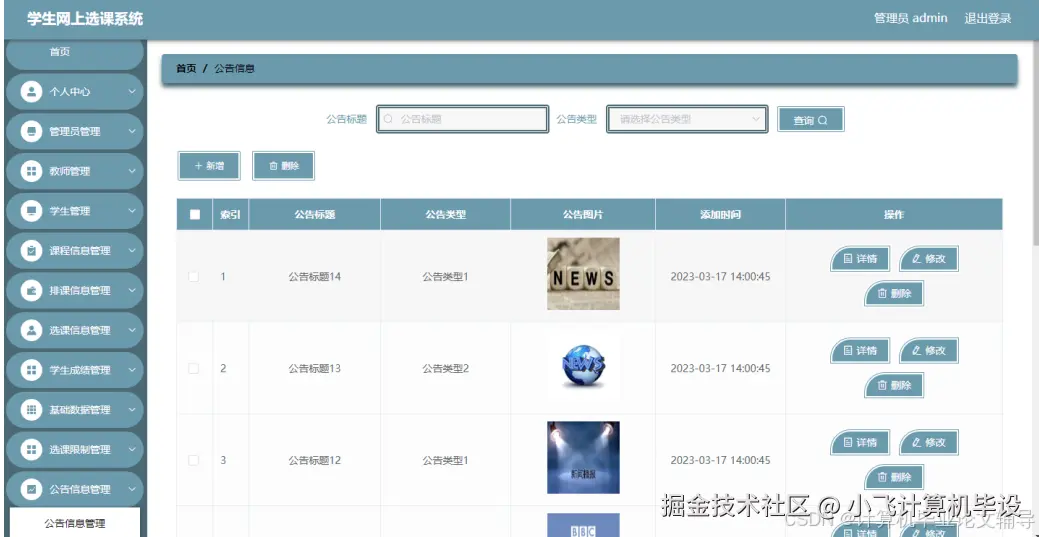Toggle the select-all checkbox in table header
This screenshot has width=1039, height=537.
[195, 214]
